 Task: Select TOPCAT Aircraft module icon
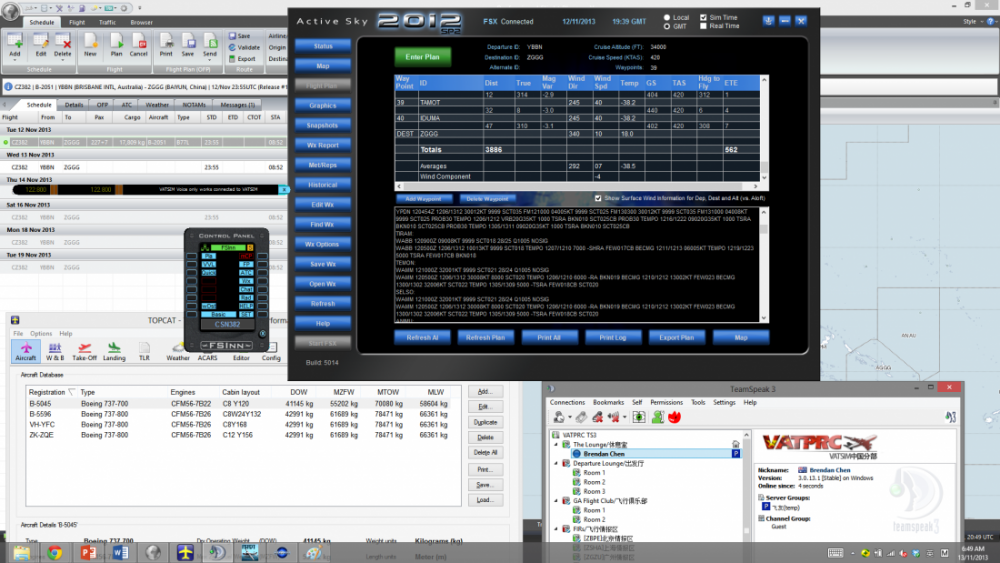26,351
